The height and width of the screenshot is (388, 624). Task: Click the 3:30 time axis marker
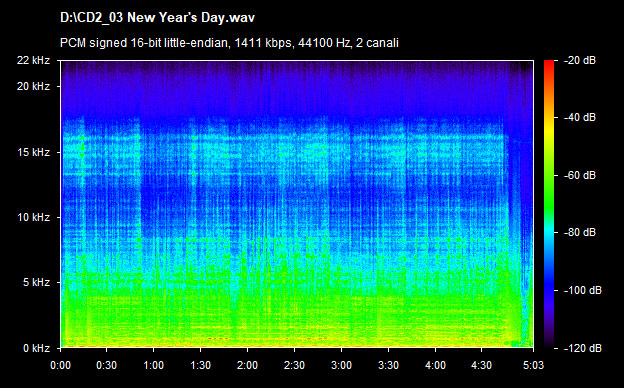(388, 365)
